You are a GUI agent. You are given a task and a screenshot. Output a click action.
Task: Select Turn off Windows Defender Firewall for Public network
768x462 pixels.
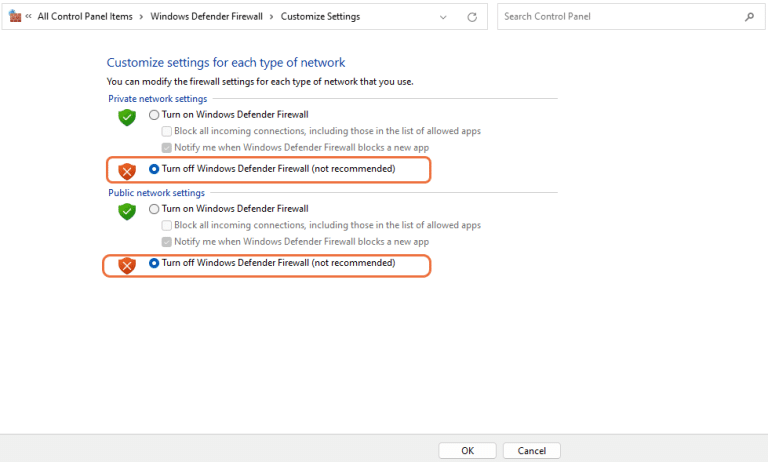(x=154, y=263)
